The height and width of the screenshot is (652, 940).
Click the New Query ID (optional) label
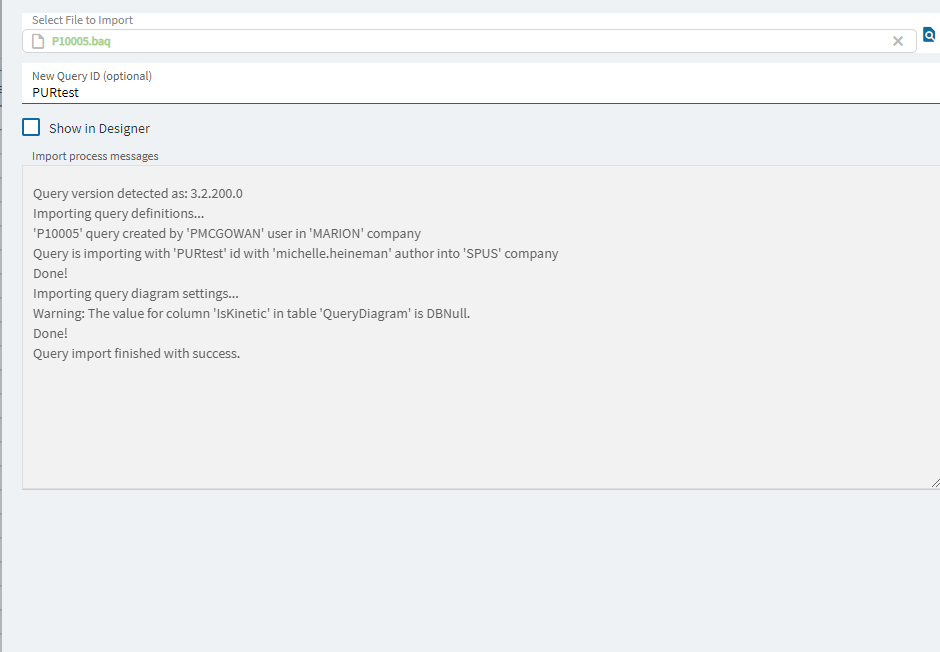click(x=92, y=76)
